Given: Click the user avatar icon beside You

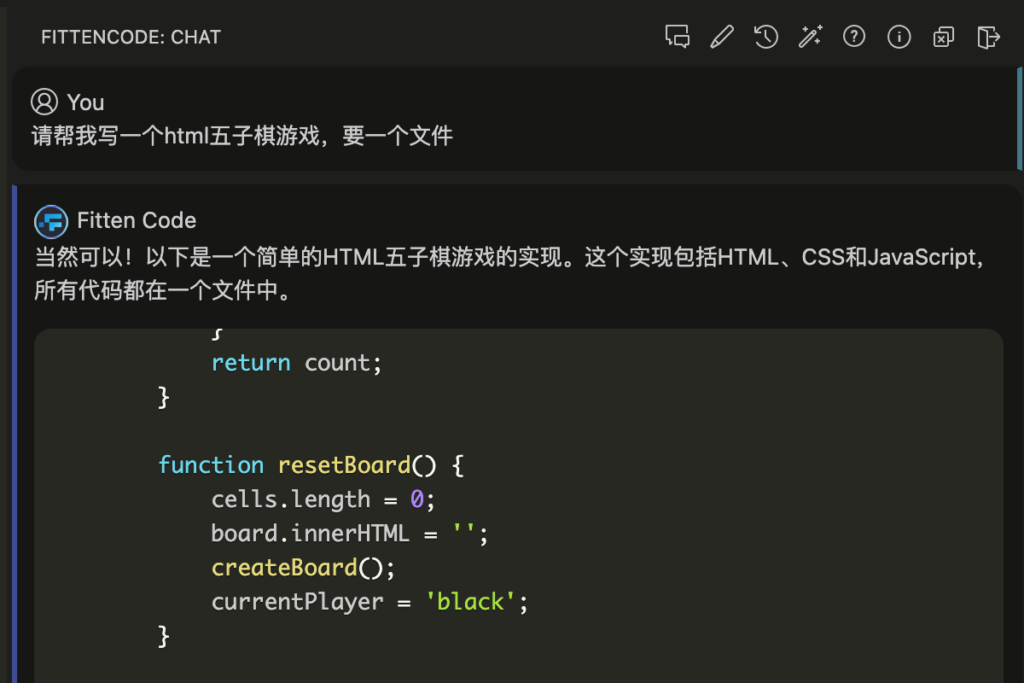Looking at the screenshot, I should (x=44, y=102).
